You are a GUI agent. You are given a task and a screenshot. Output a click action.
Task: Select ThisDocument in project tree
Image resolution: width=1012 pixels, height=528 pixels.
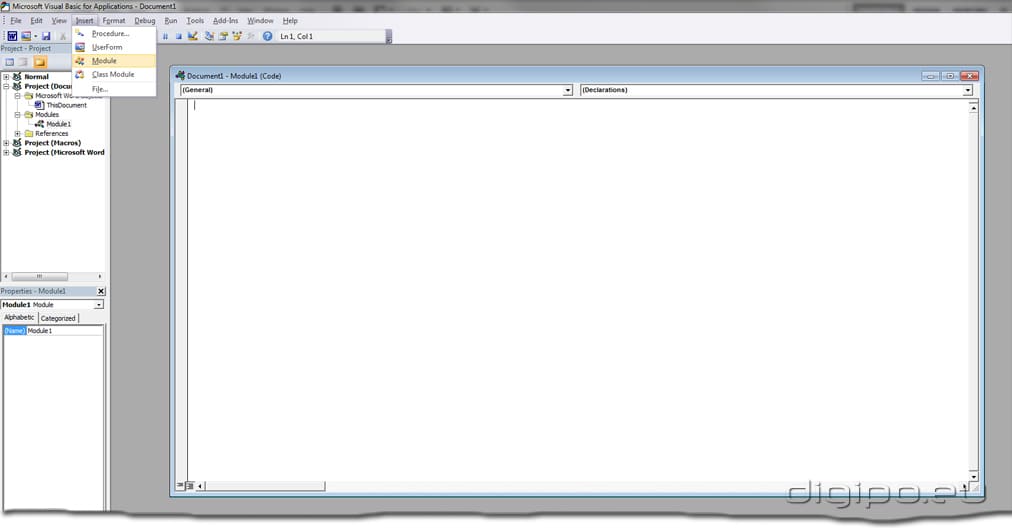click(x=66, y=105)
